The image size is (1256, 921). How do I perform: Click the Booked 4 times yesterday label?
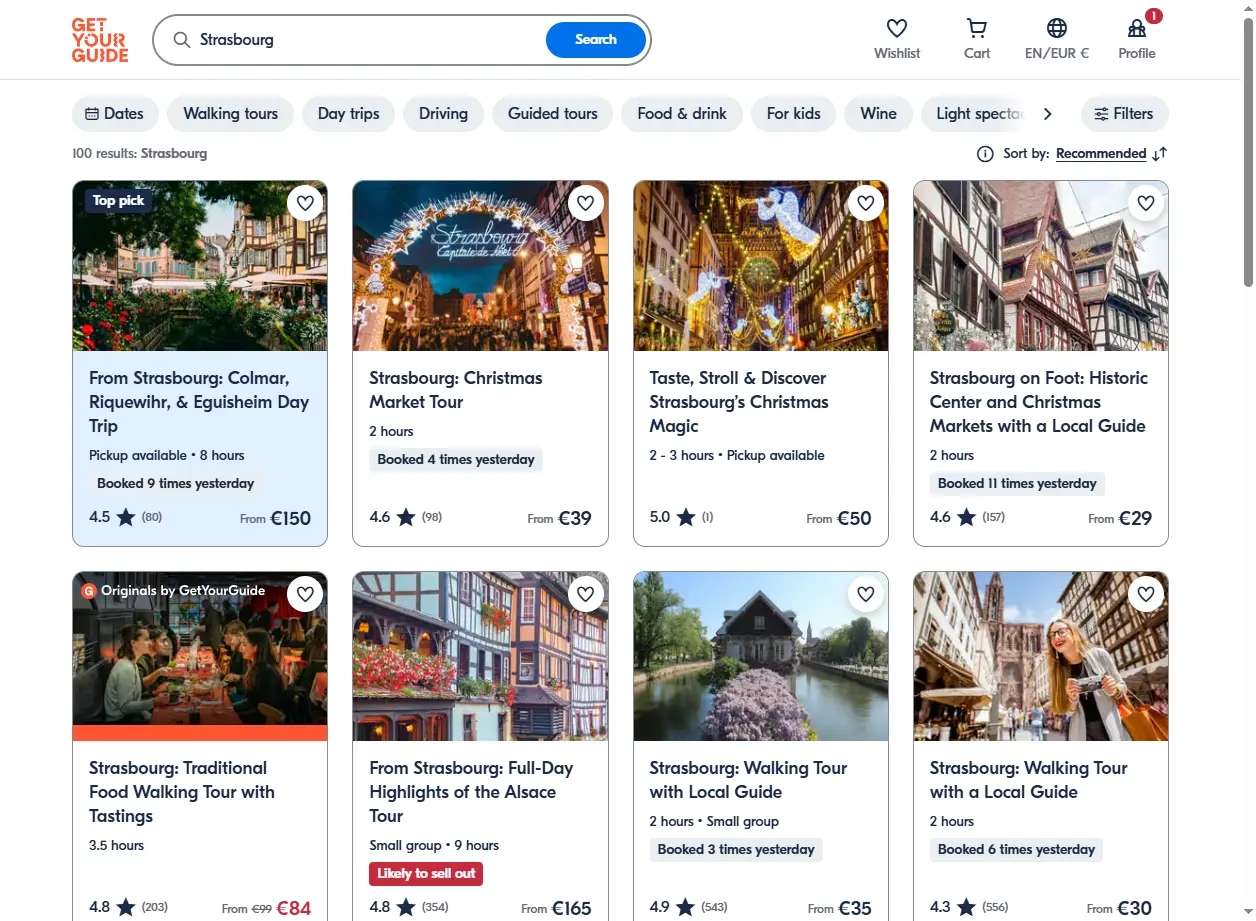point(456,459)
